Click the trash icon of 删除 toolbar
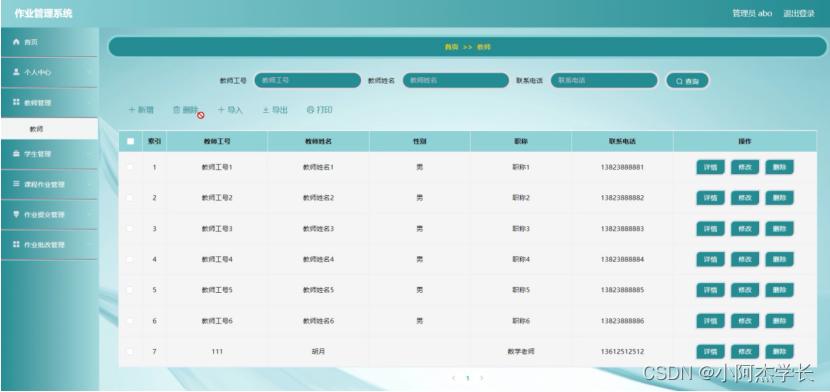Image resolution: width=830 pixels, height=392 pixels. [x=176, y=110]
